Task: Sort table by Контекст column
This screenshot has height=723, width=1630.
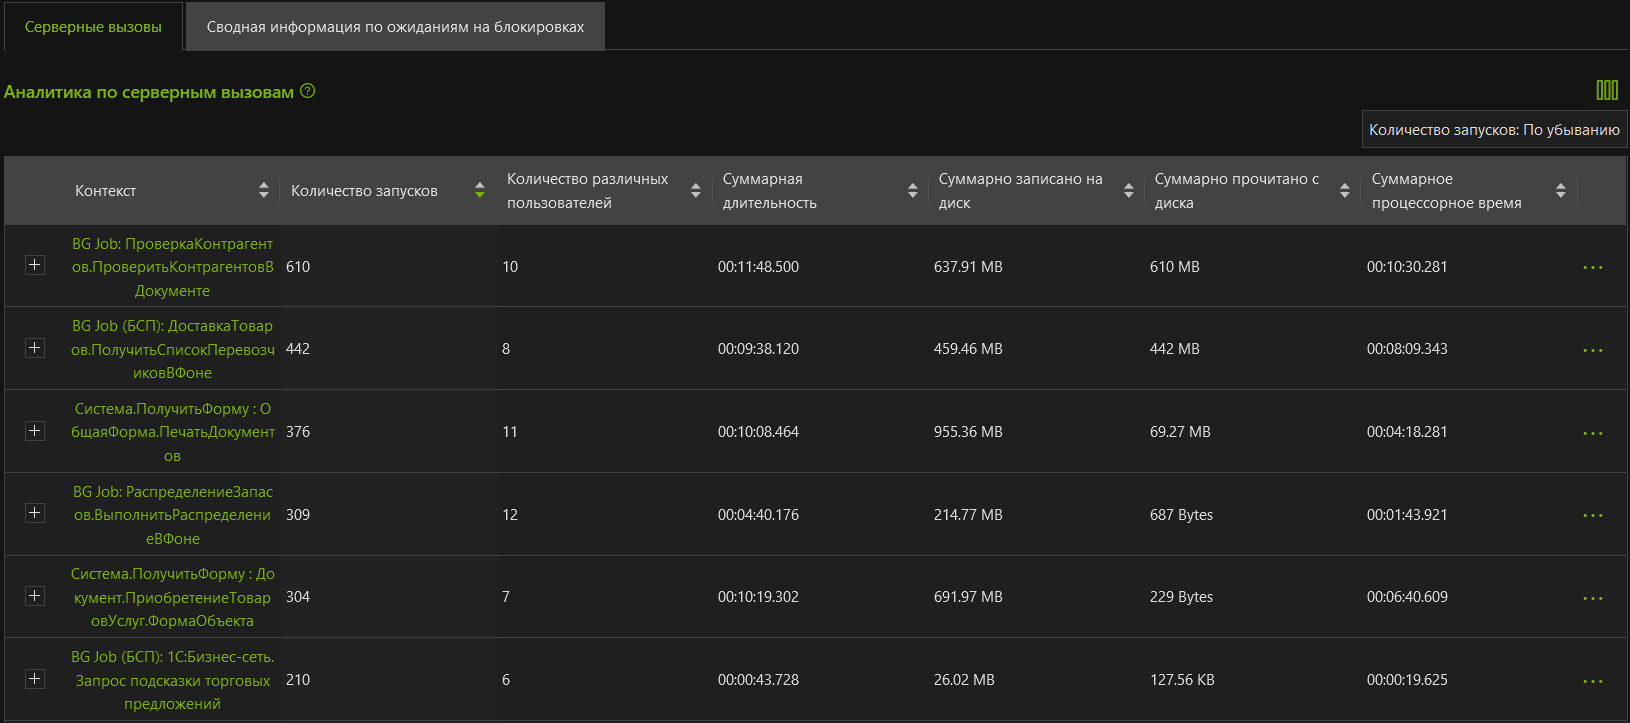Action: coord(263,190)
